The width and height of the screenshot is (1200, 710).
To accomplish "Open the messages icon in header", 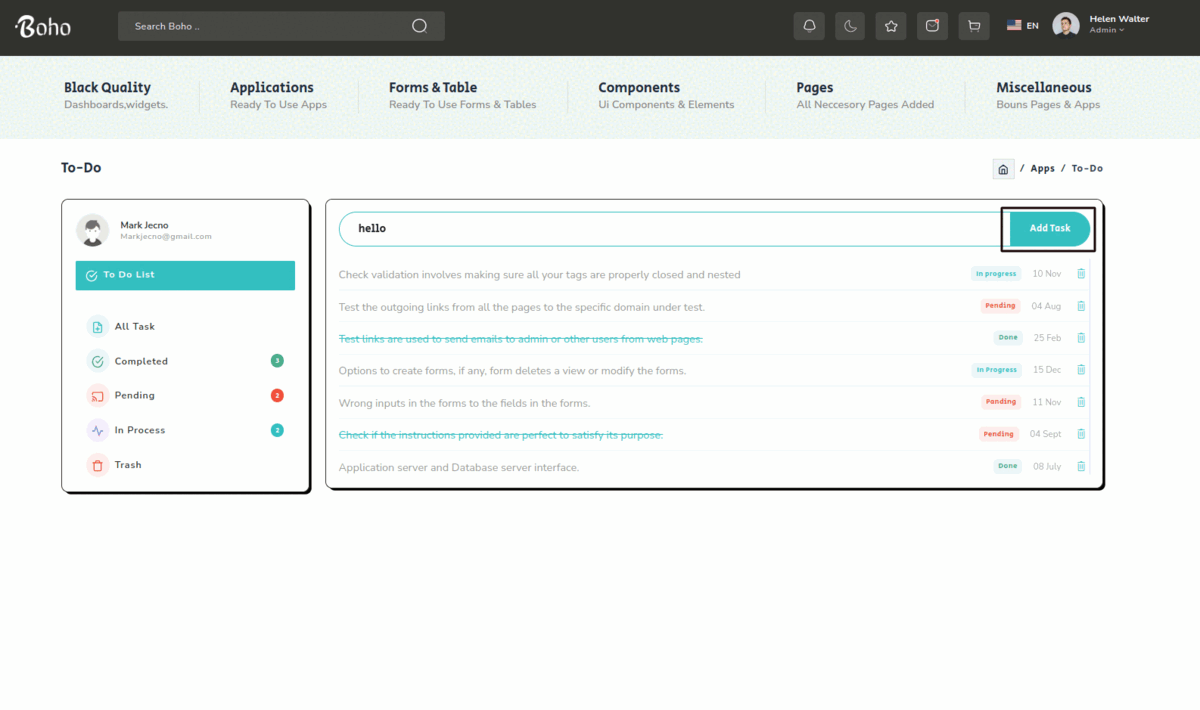I will [932, 26].
